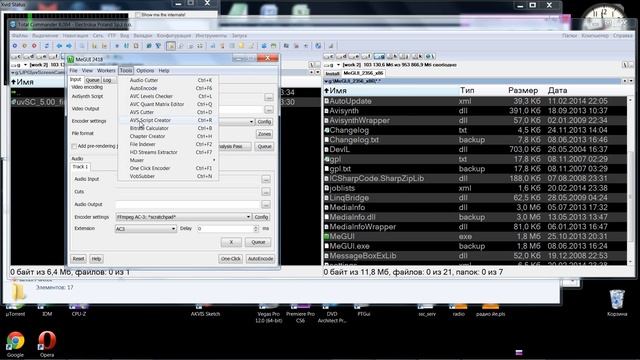Switch to the Log tab in MeGUI
Image resolution: width=640 pixels, height=360 pixels.
pos(107,80)
